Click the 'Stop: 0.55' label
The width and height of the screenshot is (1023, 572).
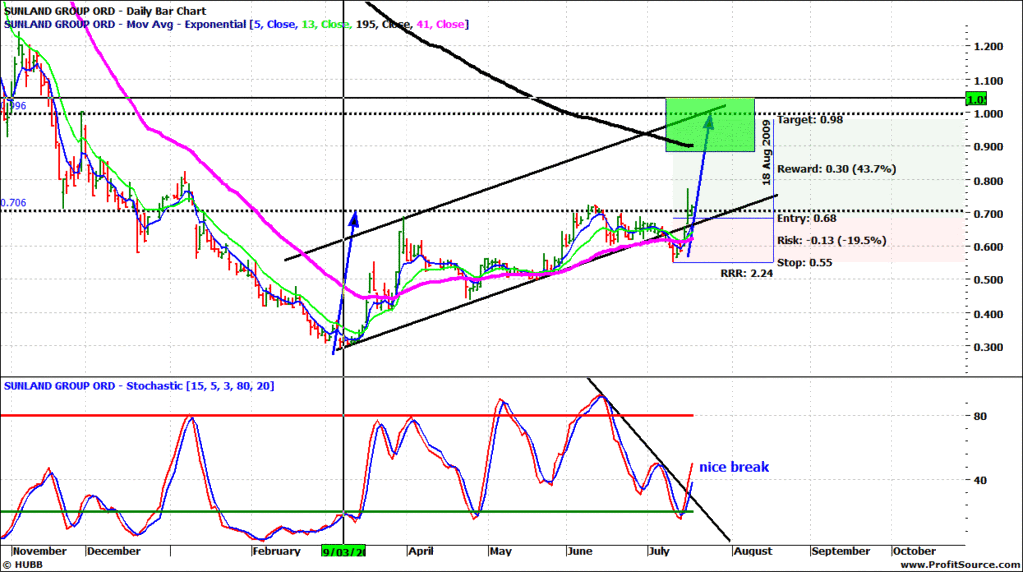[x=804, y=263]
